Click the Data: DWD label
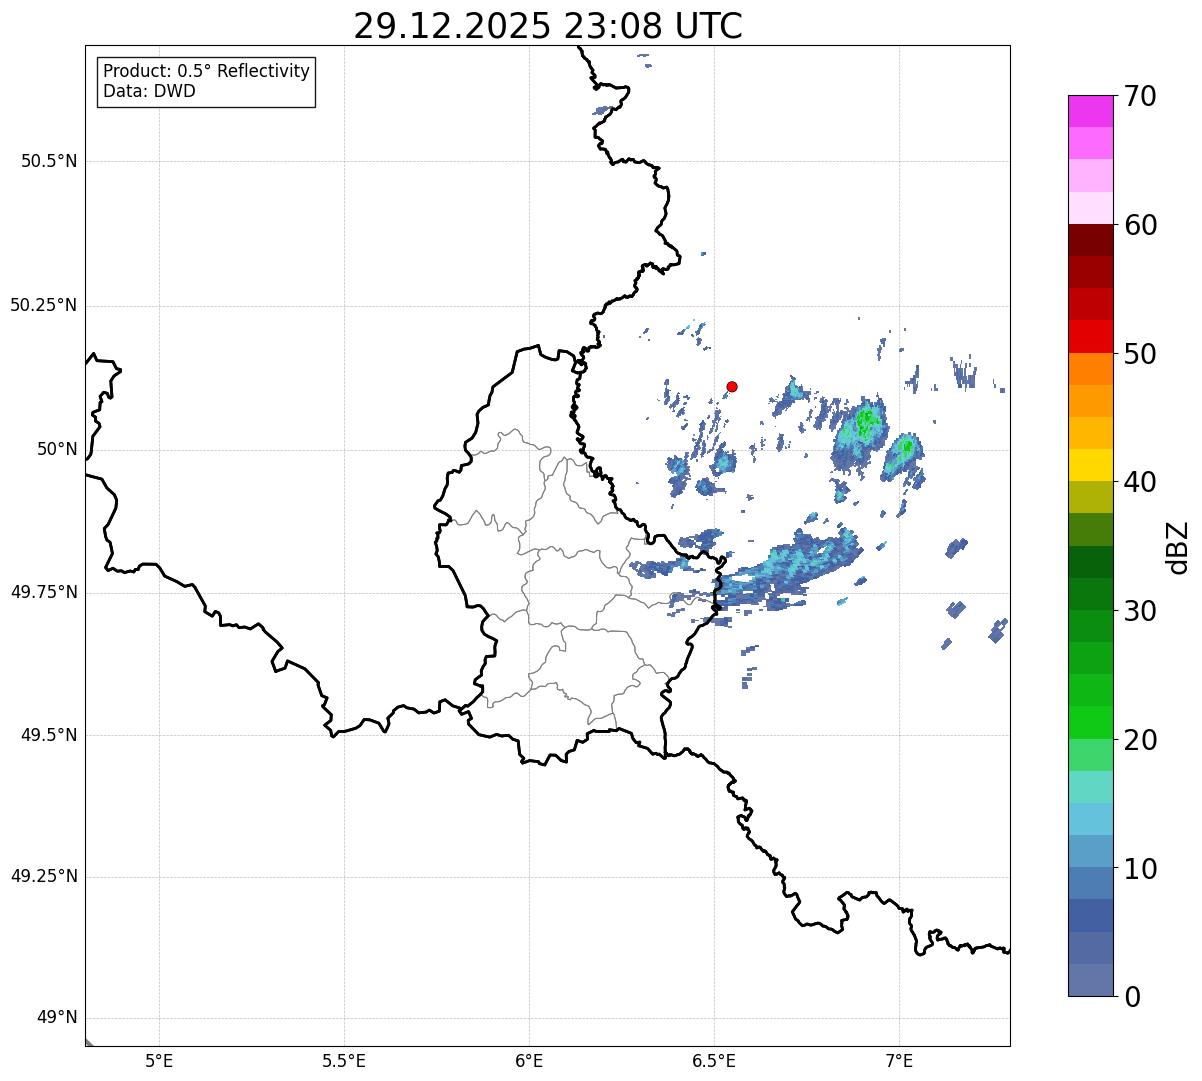 point(149,91)
